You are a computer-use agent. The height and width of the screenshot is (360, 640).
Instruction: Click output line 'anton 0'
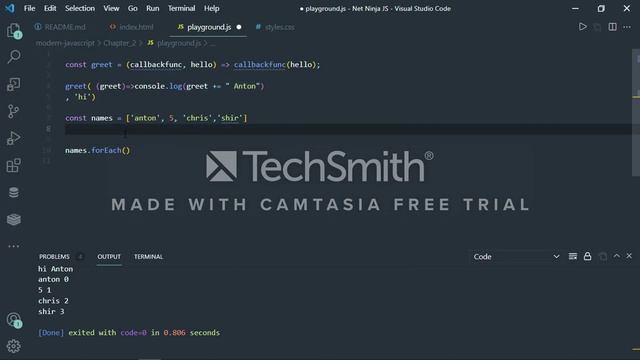point(53,279)
